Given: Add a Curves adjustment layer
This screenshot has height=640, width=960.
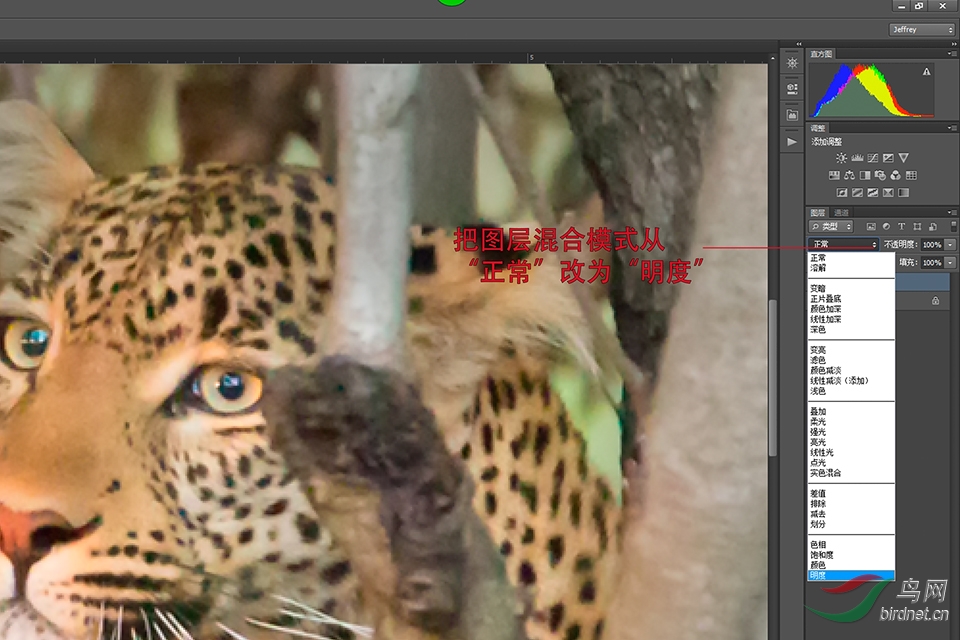Looking at the screenshot, I should coord(873,158).
